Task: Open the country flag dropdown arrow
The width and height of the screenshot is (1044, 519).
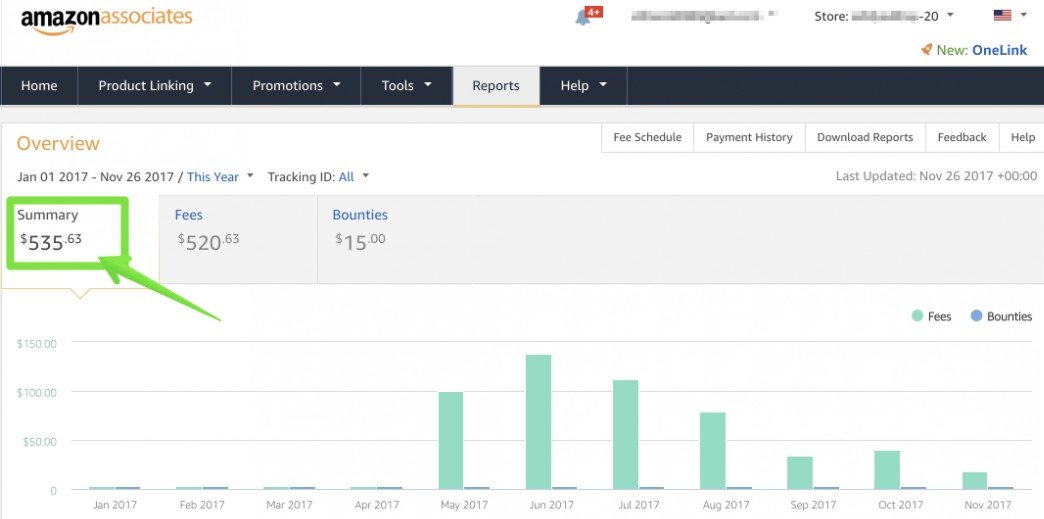Action: pos(1024,15)
